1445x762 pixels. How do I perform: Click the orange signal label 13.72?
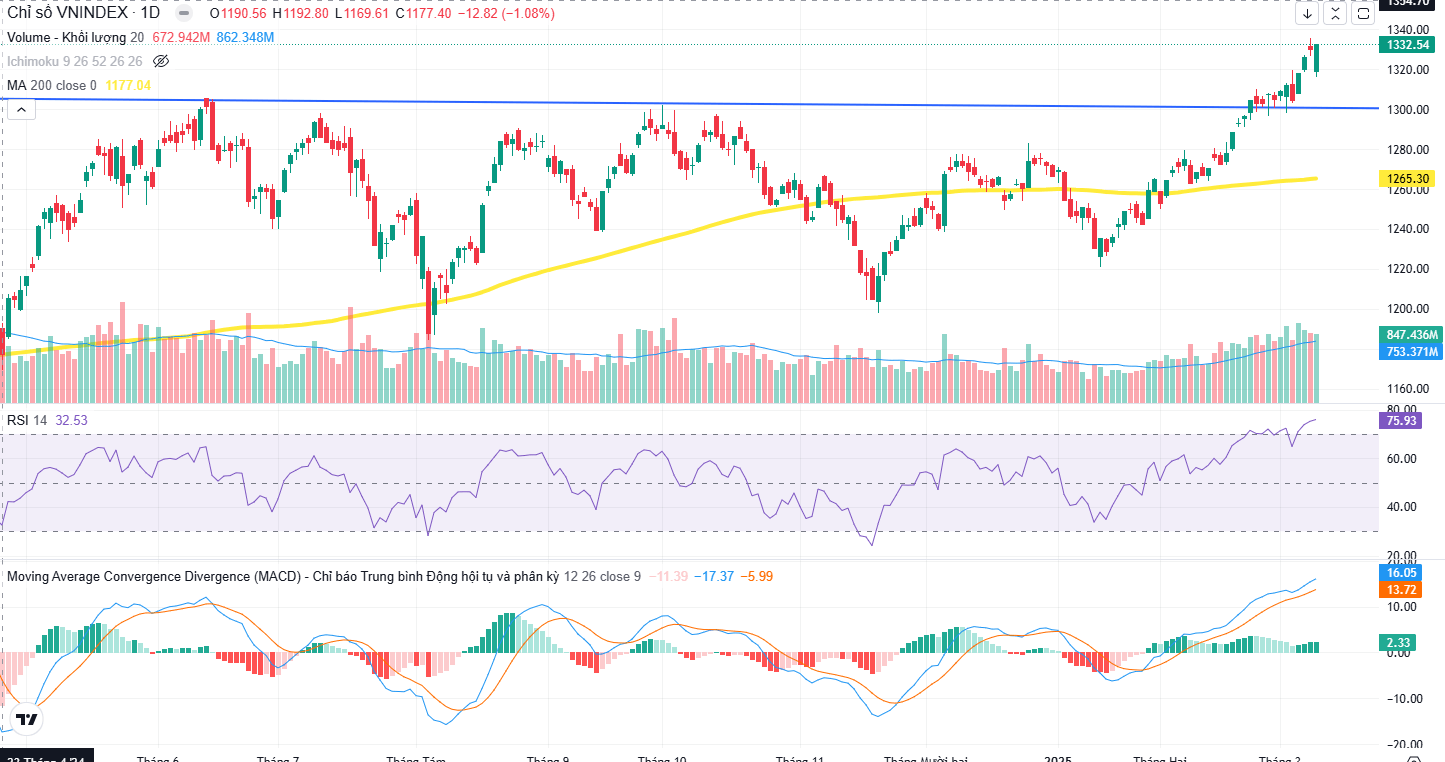click(x=1399, y=590)
